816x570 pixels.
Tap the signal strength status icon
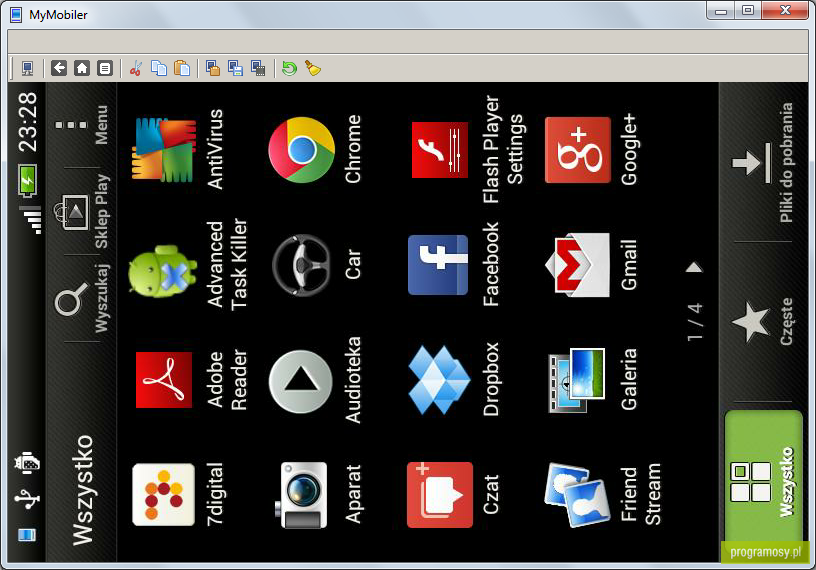[x=31, y=220]
